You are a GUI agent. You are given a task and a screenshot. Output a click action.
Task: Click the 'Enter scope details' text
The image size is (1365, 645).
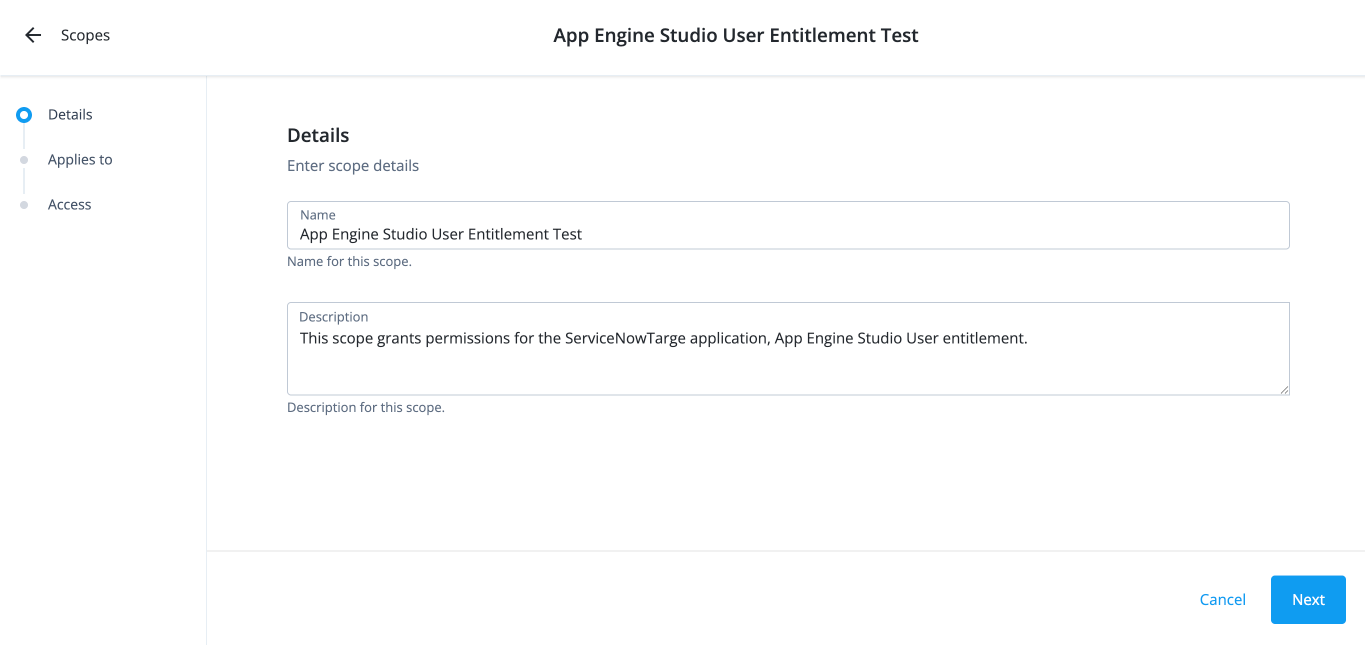[x=353, y=165]
